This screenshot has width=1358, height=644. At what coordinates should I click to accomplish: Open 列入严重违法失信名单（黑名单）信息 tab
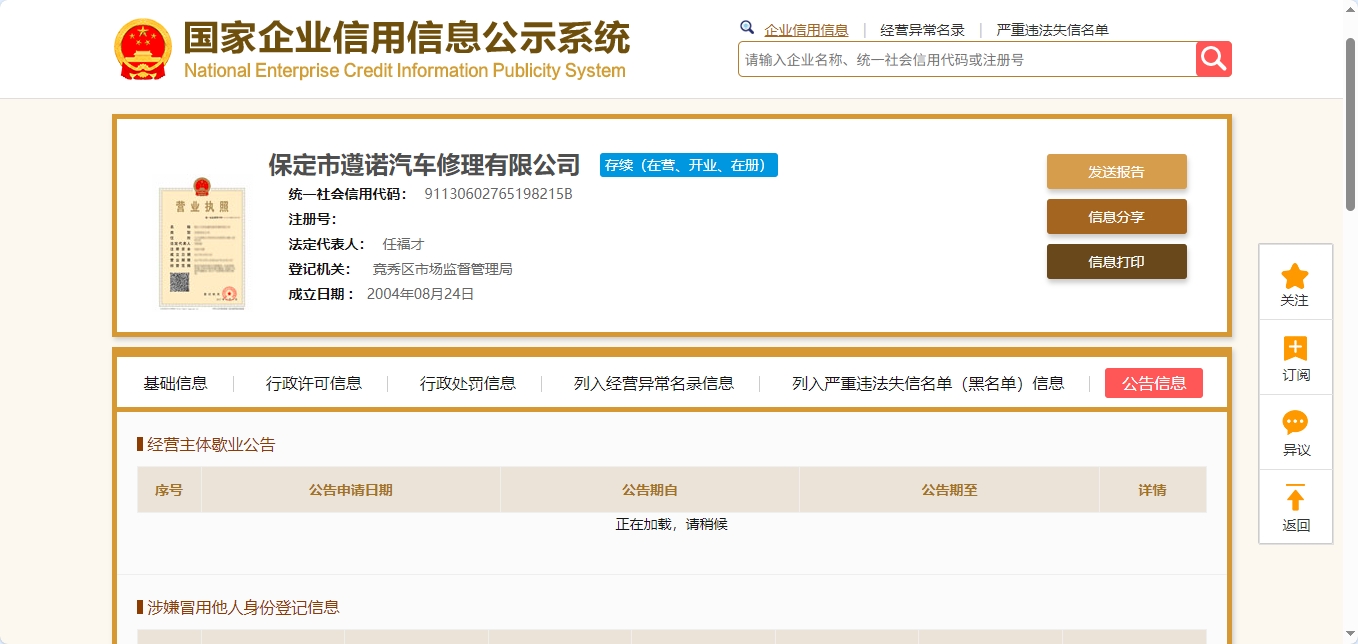click(x=928, y=383)
